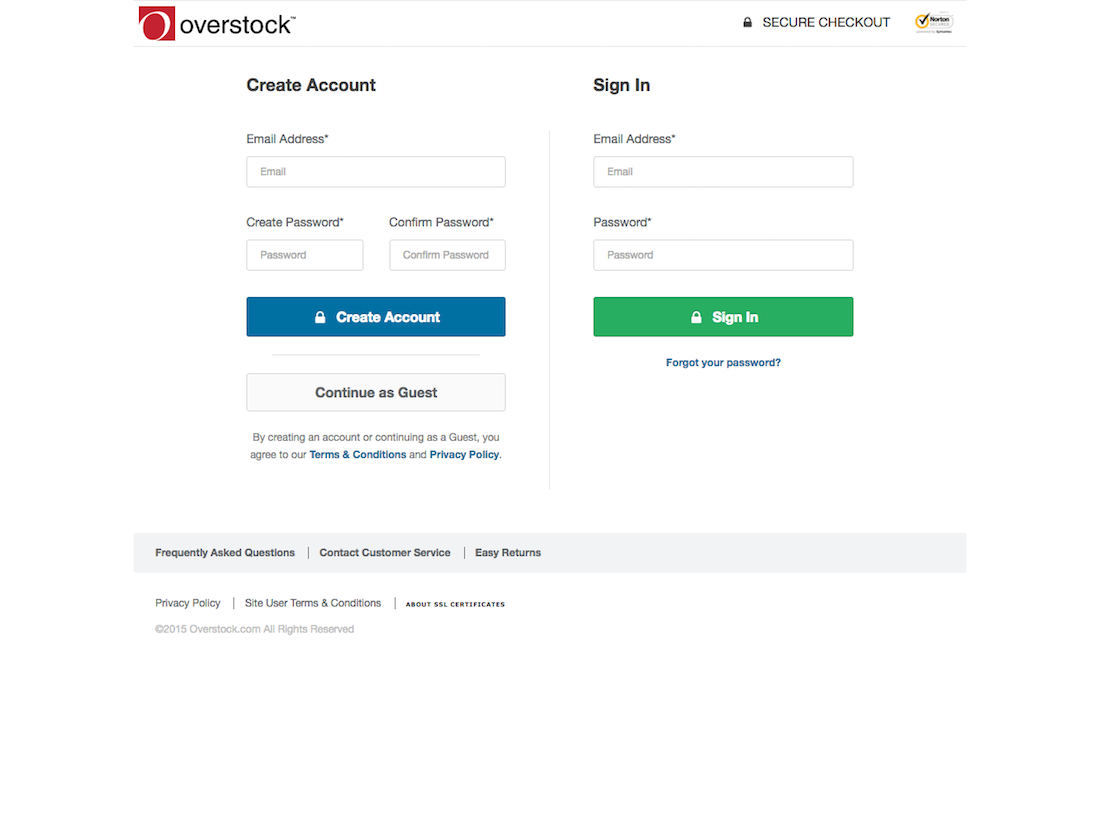The image size is (1100, 828).
Task: Open Site User Terms & Conditions
Action: [x=312, y=603]
